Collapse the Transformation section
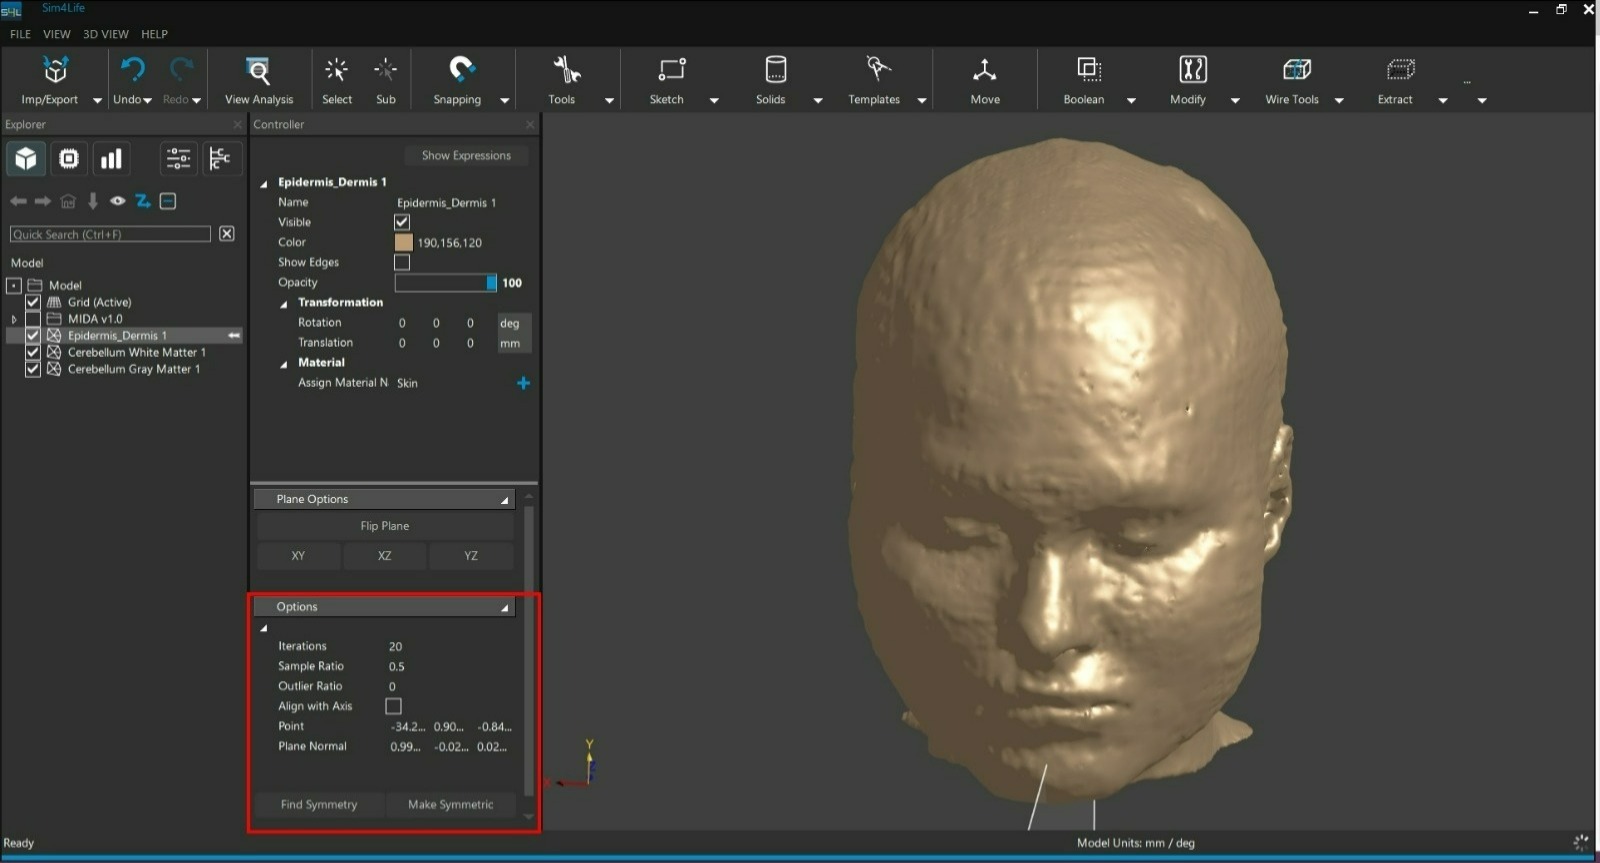Image resolution: width=1600 pixels, height=863 pixels. (284, 304)
